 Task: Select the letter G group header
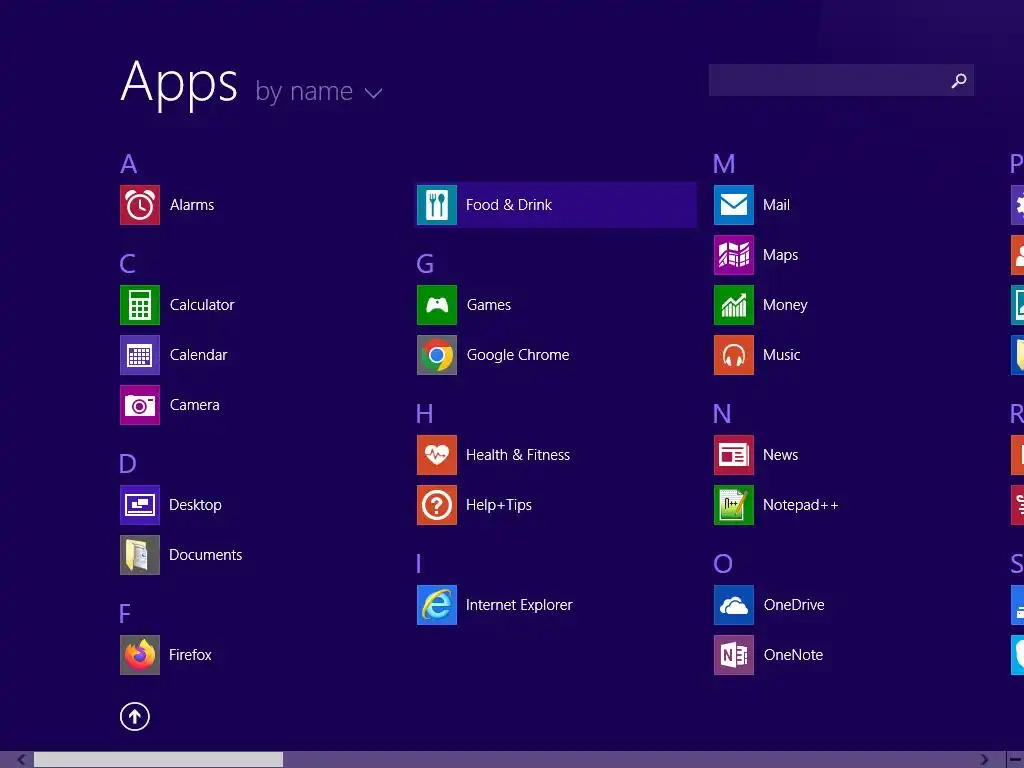click(x=425, y=264)
